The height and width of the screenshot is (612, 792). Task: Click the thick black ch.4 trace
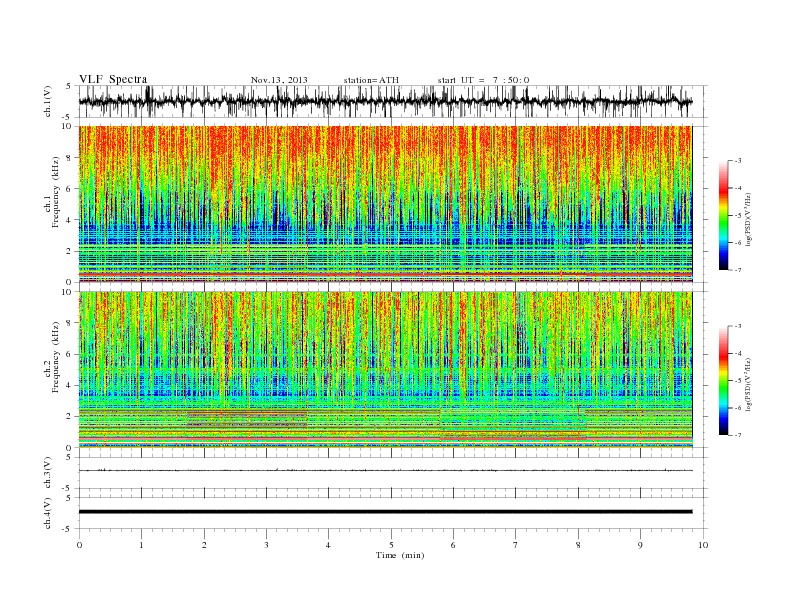click(385, 512)
